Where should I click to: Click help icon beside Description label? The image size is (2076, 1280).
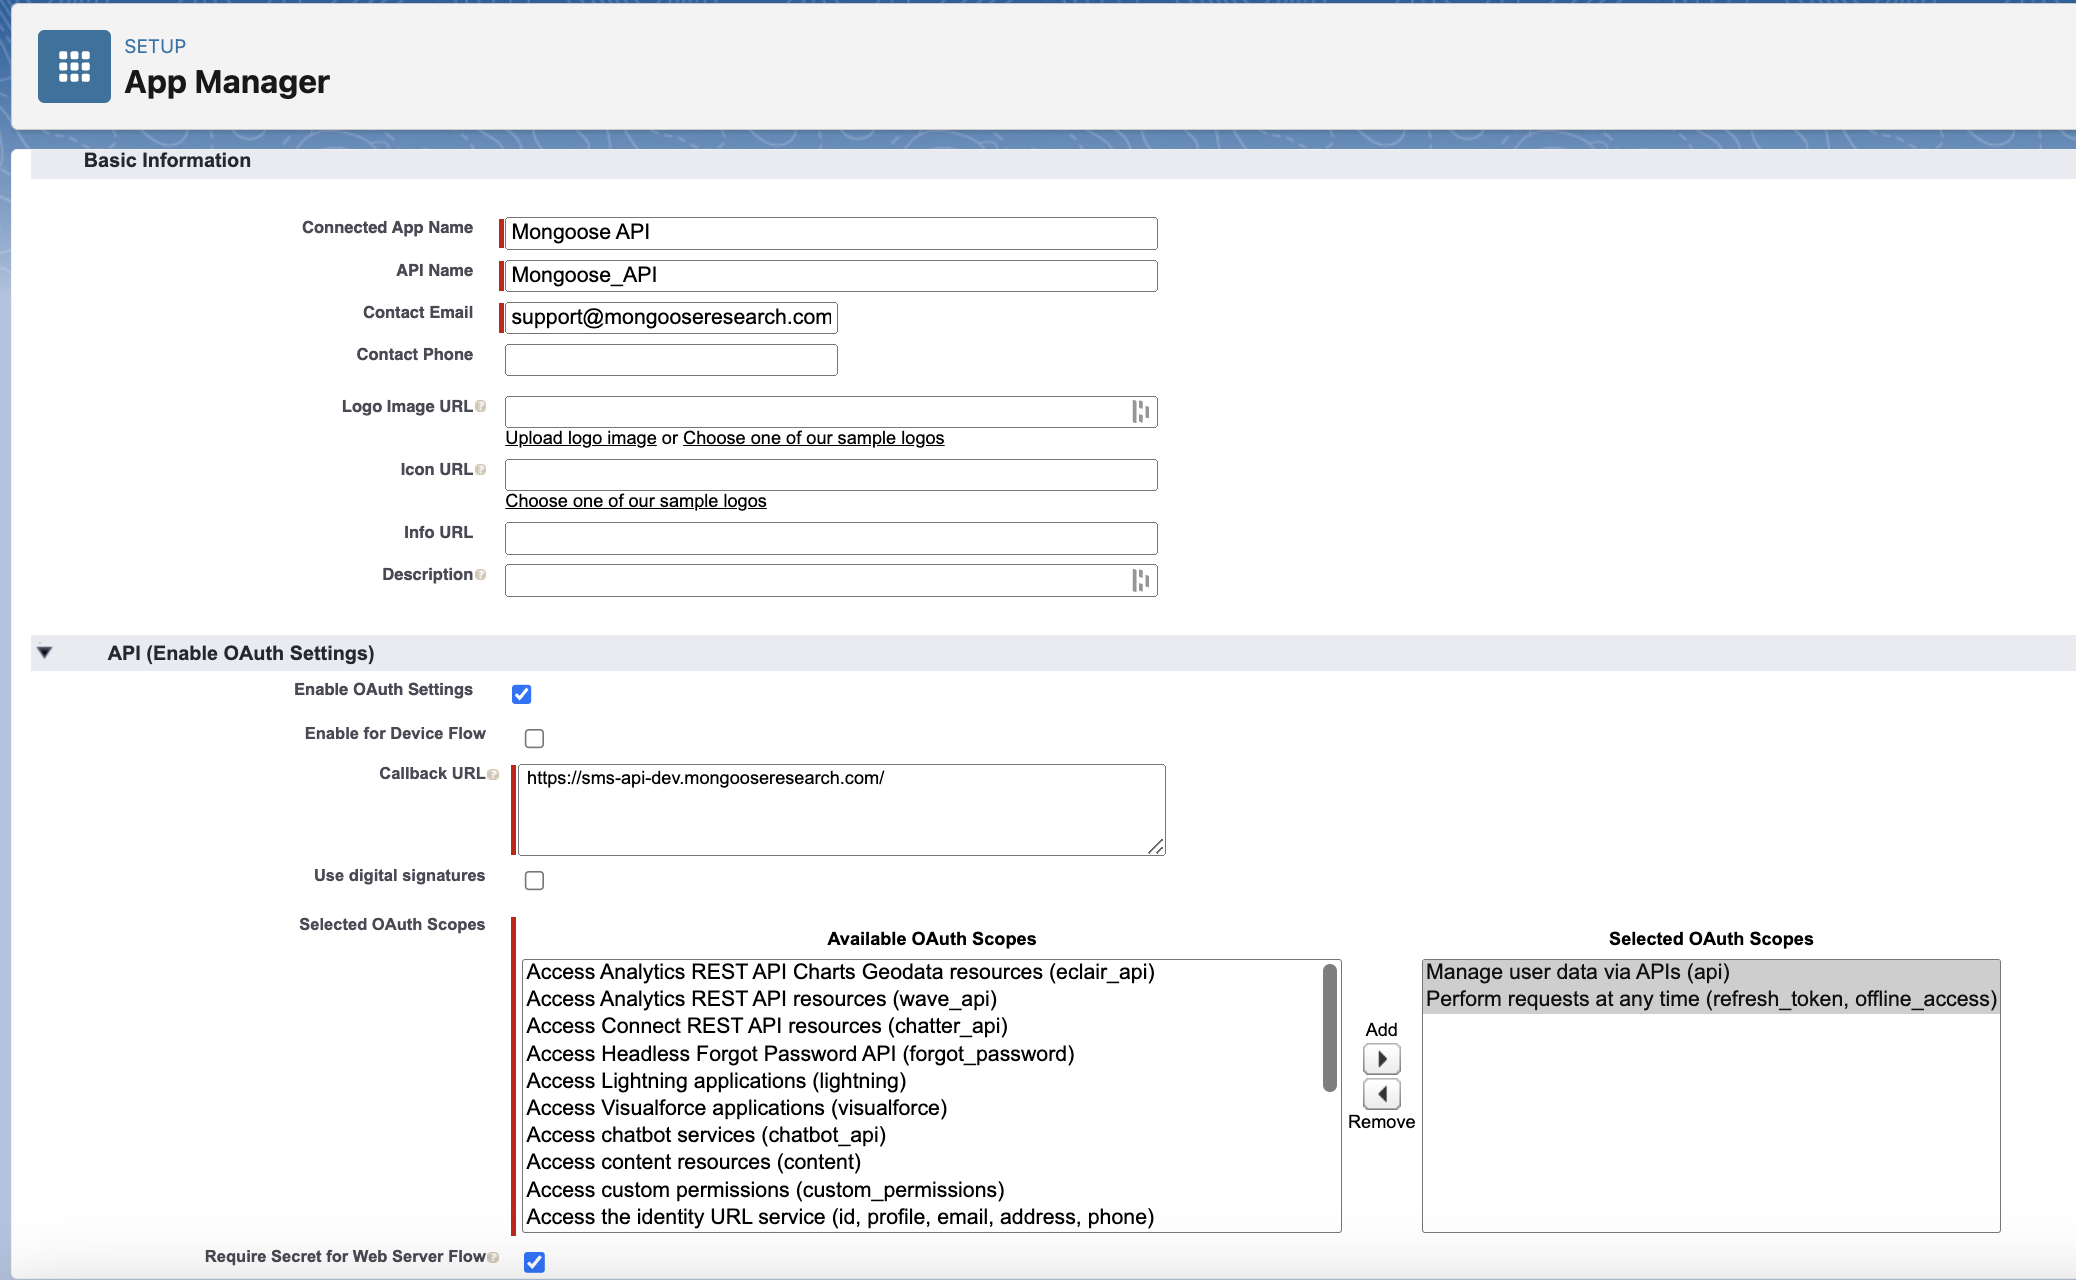[481, 574]
